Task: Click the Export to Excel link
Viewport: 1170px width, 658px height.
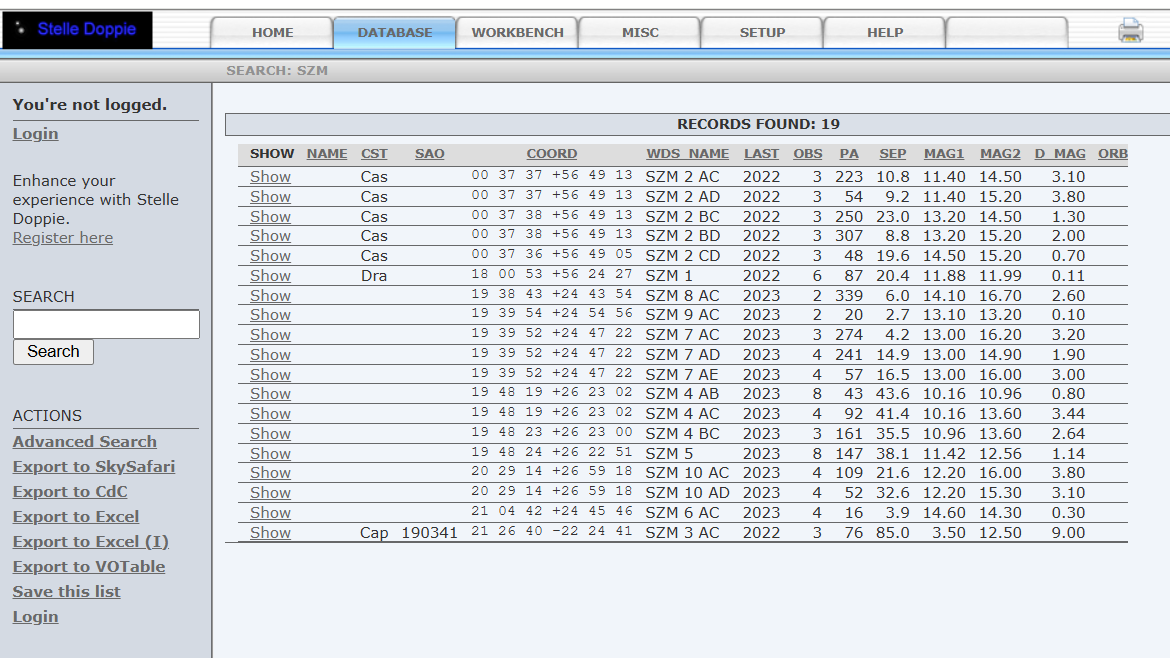Action: (75, 517)
